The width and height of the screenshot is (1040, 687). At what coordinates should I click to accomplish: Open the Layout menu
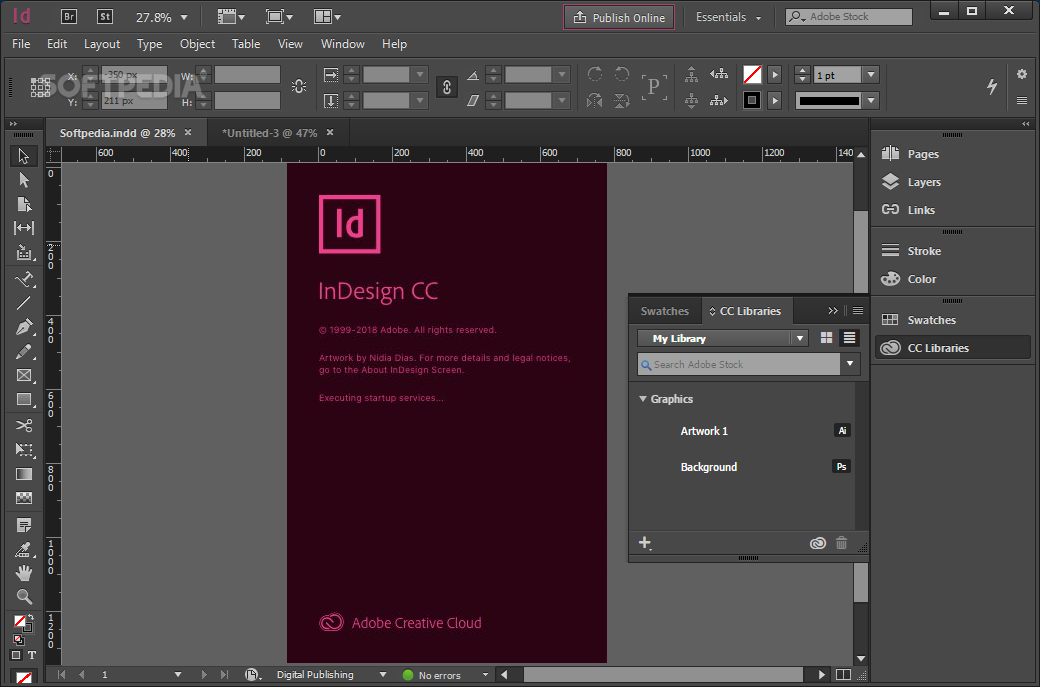pos(102,44)
